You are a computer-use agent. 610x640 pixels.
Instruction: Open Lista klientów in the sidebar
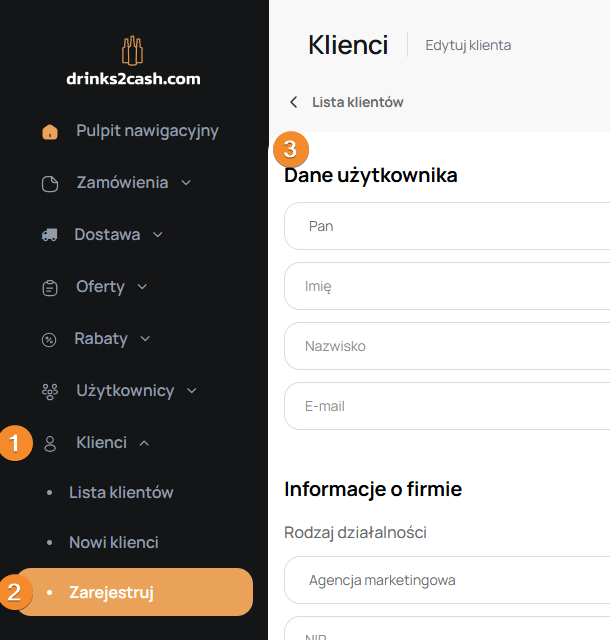[x=121, y=492]
